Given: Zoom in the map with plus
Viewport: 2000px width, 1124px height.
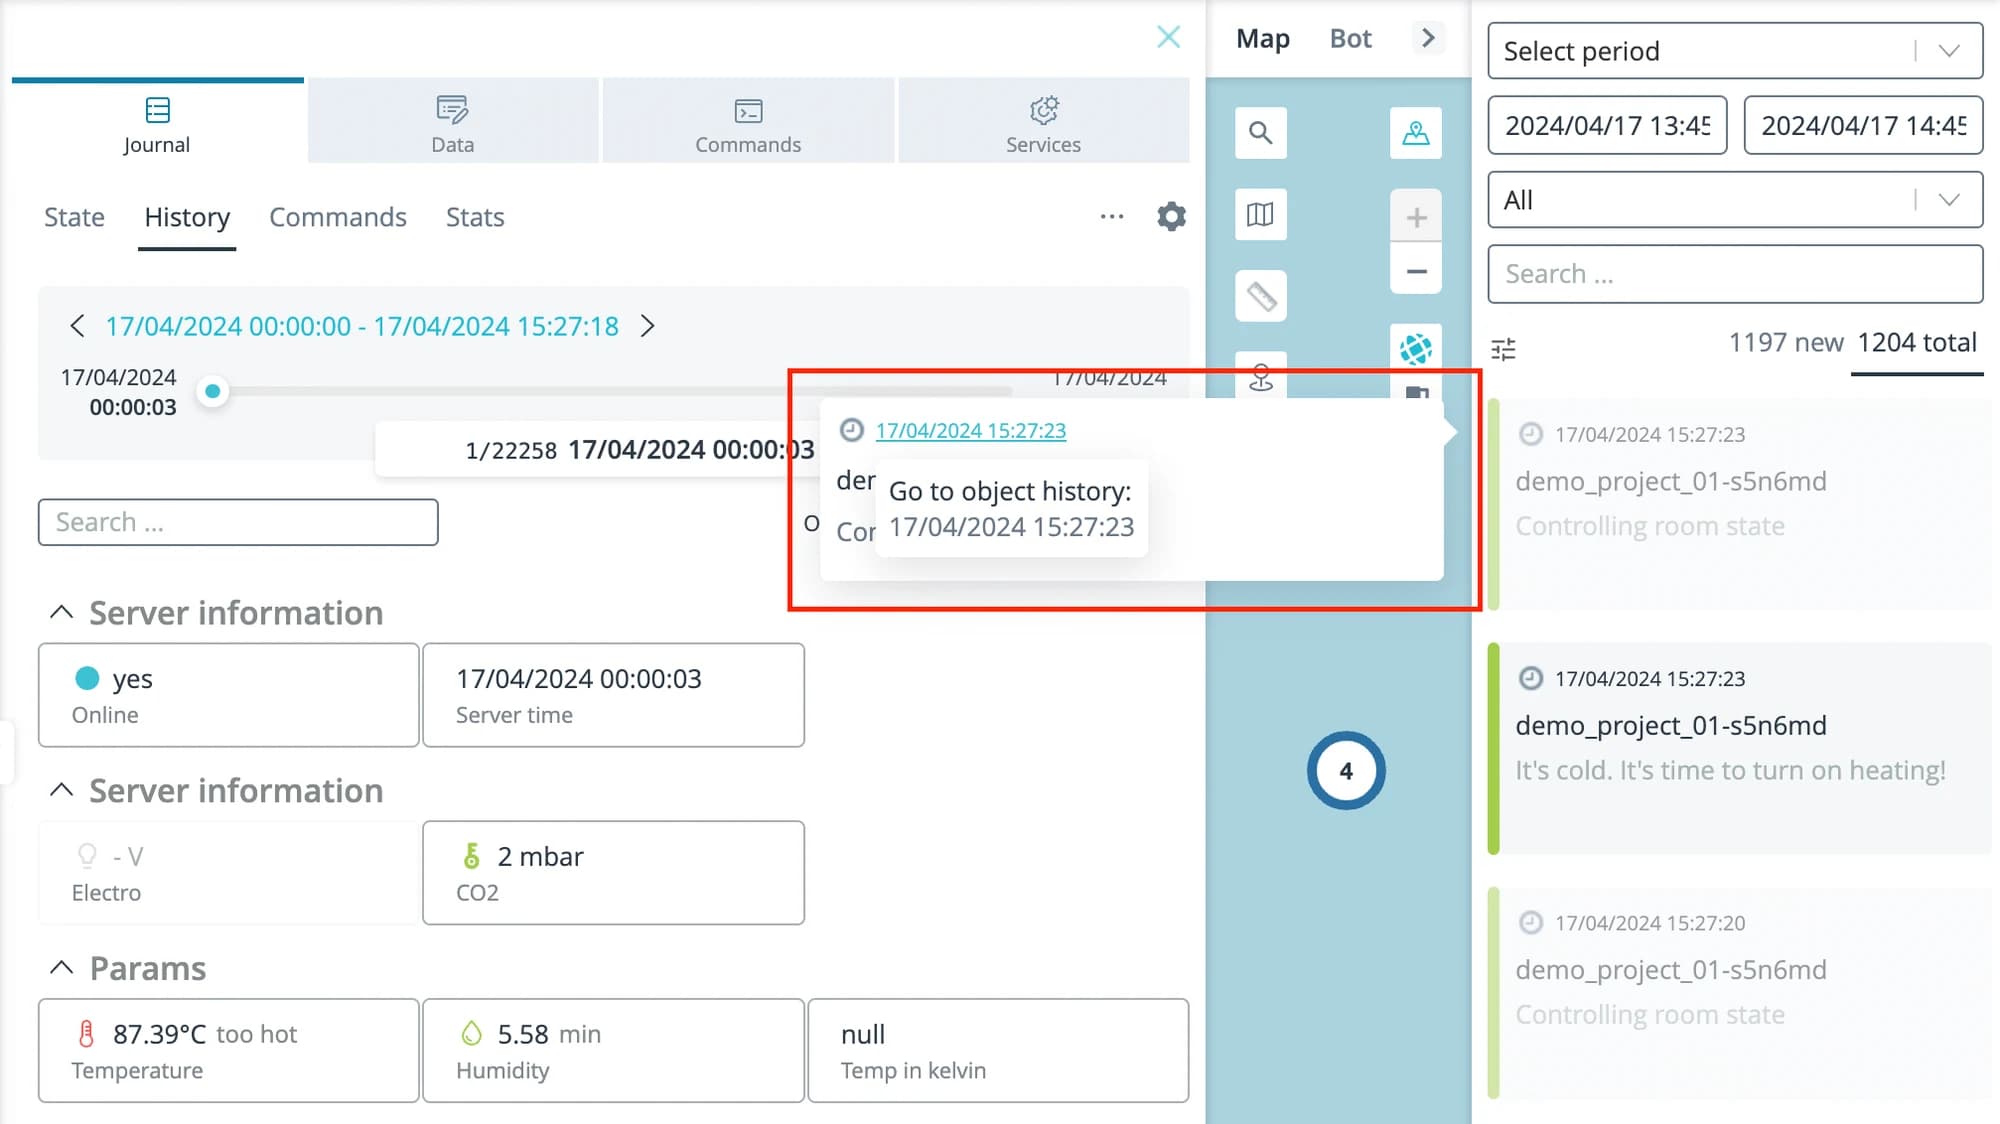Looking at the screenshot, I should tap(1415, 216).
